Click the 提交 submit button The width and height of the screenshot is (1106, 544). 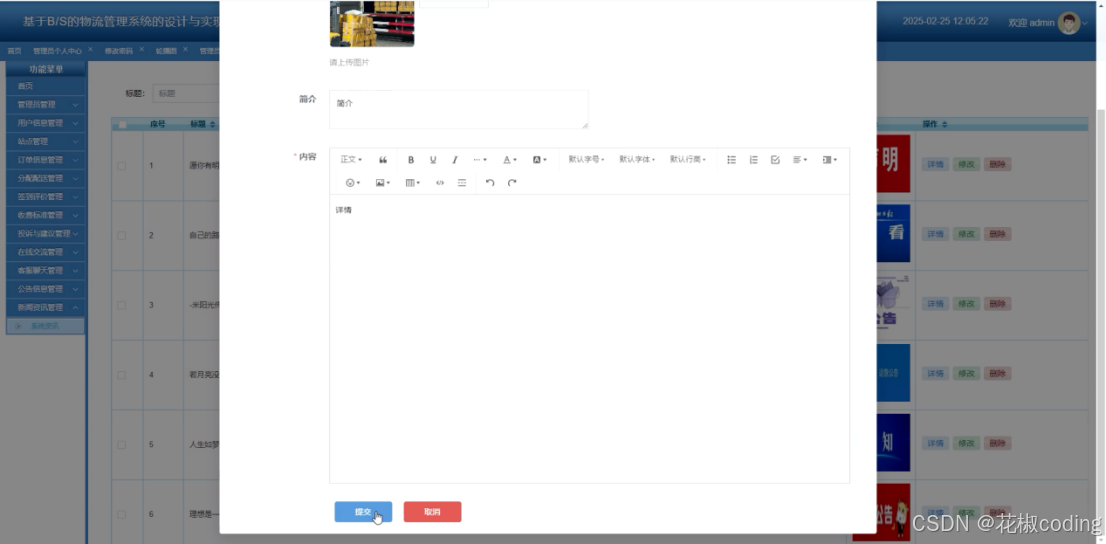(363, 512)
